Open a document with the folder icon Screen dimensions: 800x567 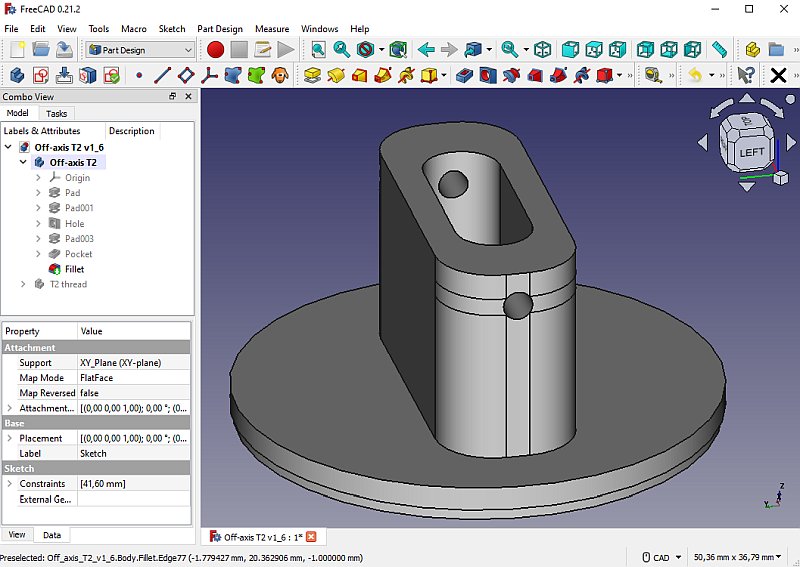[x=41, y=50]
